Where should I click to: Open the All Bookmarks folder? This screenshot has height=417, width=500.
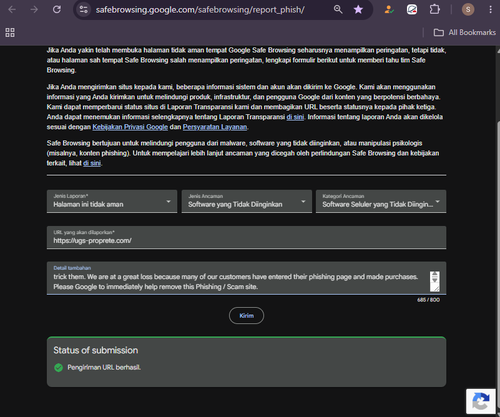coord(464,32)
